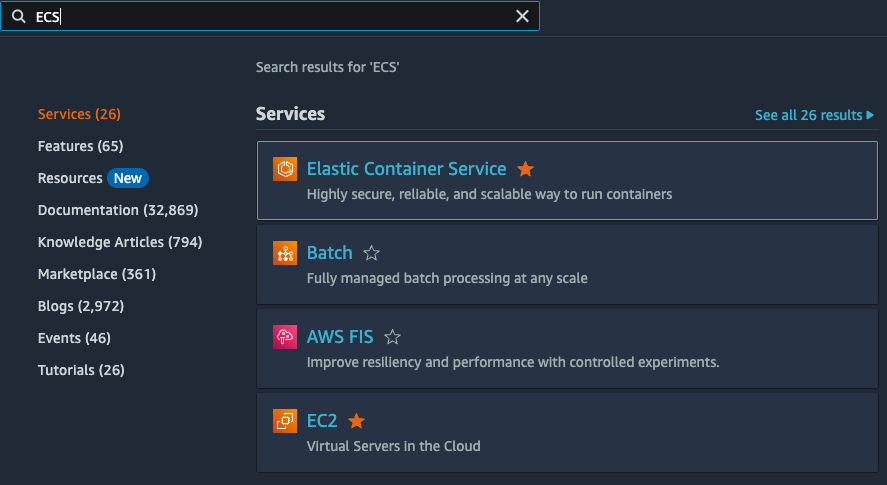Image resolution: width=887 pixels, height=485 pixels.
Task: Favorite AWS FIS with the star
Action: tap(393, 337)
